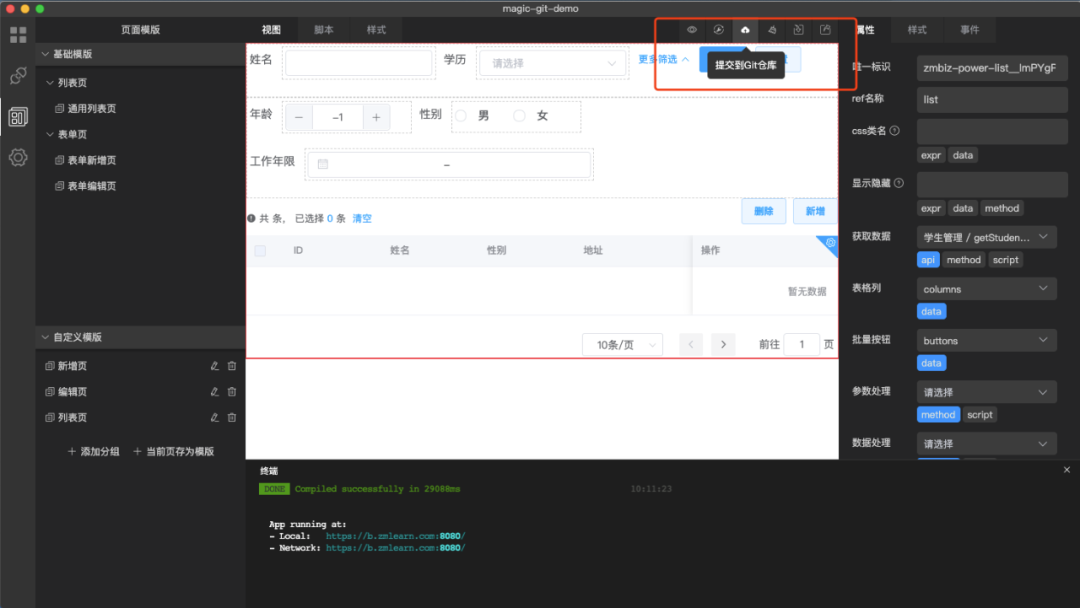Delete the 列表页 custom template
This screenshot has width=1080, height=608.
pos(232,417)
